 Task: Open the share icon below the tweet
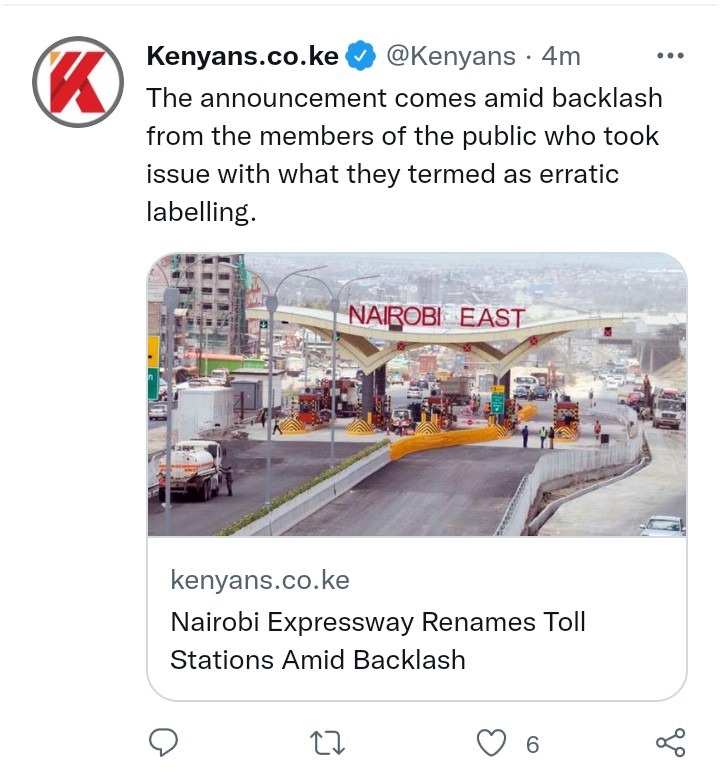point(671,742)
